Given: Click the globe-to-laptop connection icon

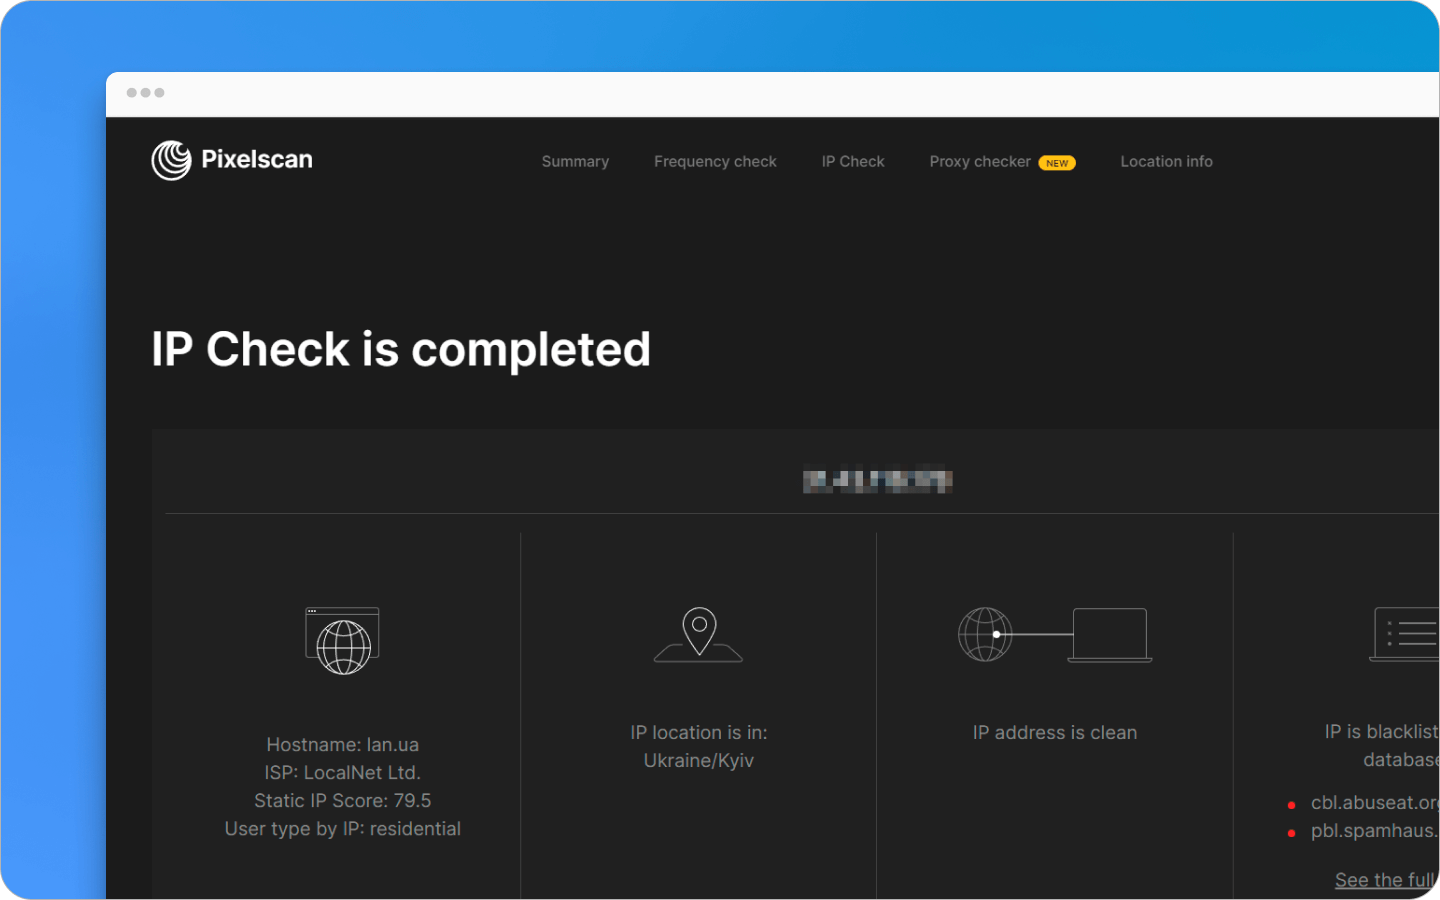Looking at the screenshot, I should point(1055,634).
